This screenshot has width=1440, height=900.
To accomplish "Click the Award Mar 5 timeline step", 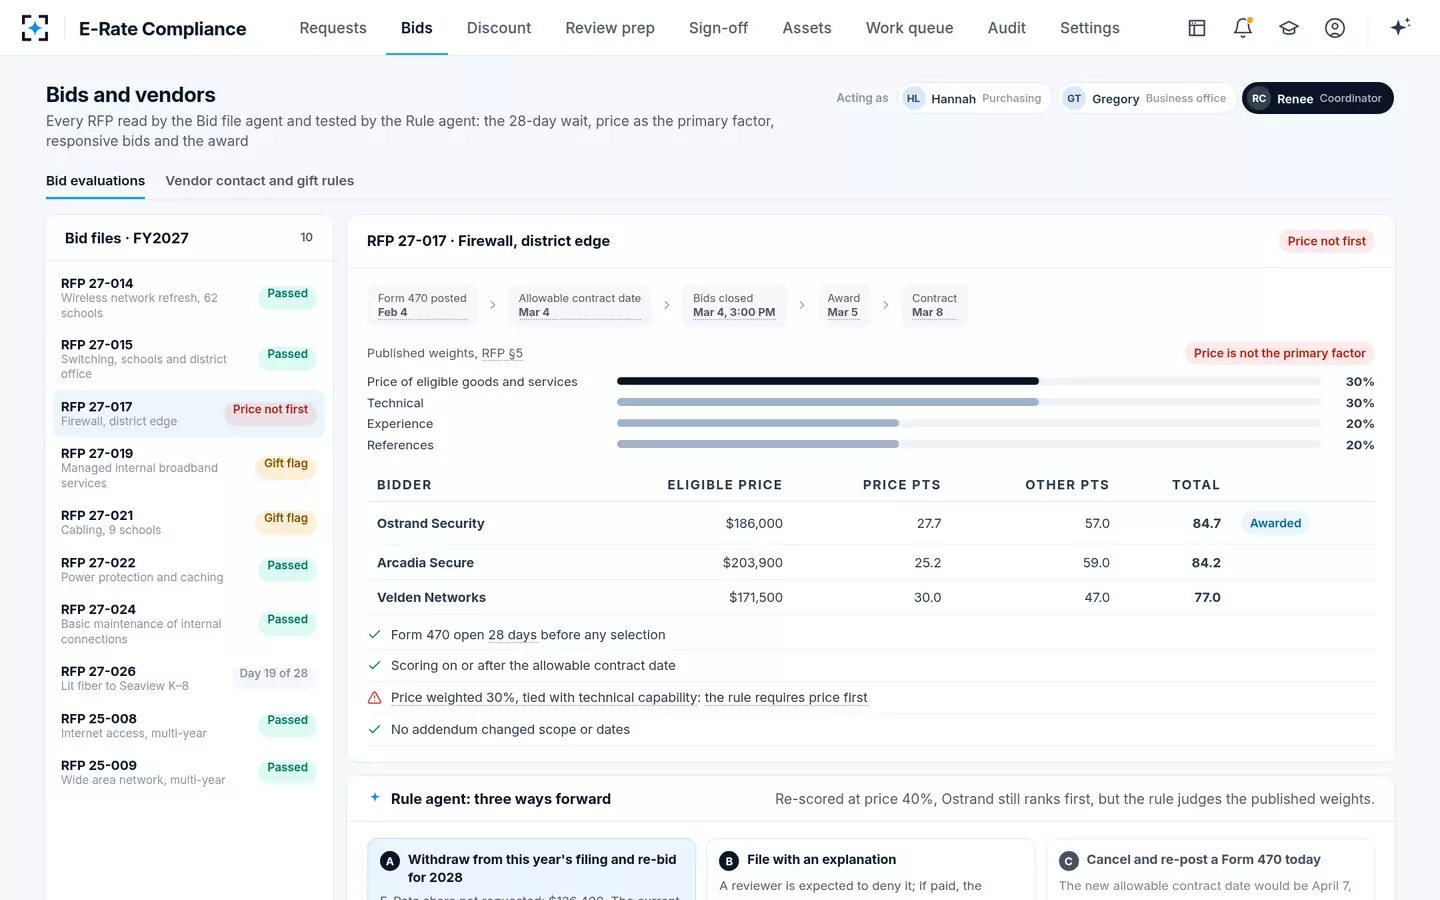I will click(x=843, y=305).
